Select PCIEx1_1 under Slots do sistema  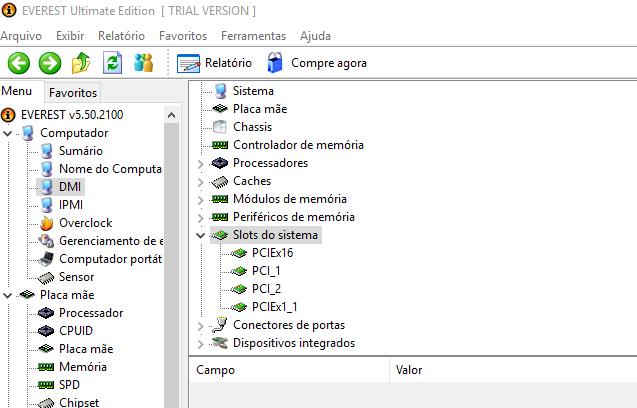(275, 307)
